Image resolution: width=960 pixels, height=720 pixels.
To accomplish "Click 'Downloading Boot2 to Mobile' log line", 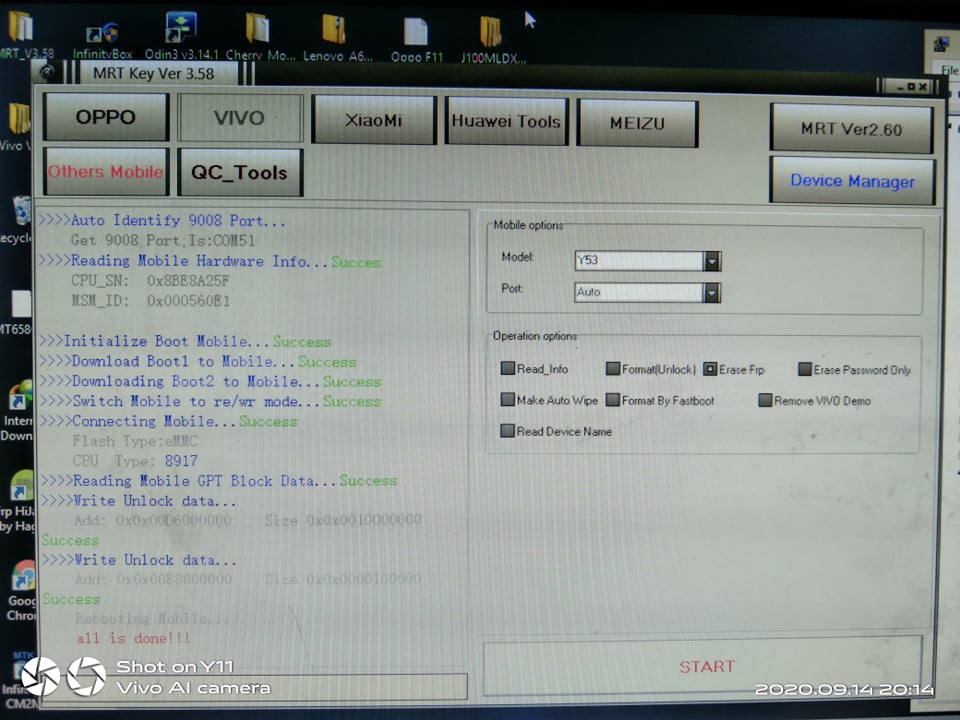I will click(x=211, y=381).
